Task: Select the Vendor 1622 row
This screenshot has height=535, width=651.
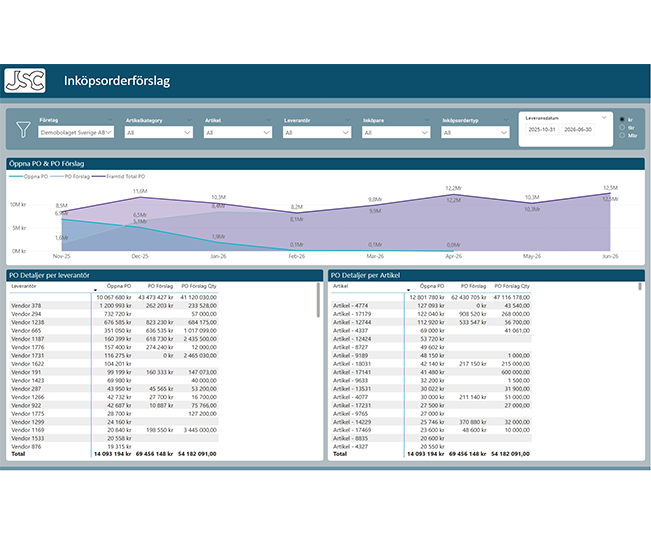Action: pyautogui.click(x=114, y=364)
